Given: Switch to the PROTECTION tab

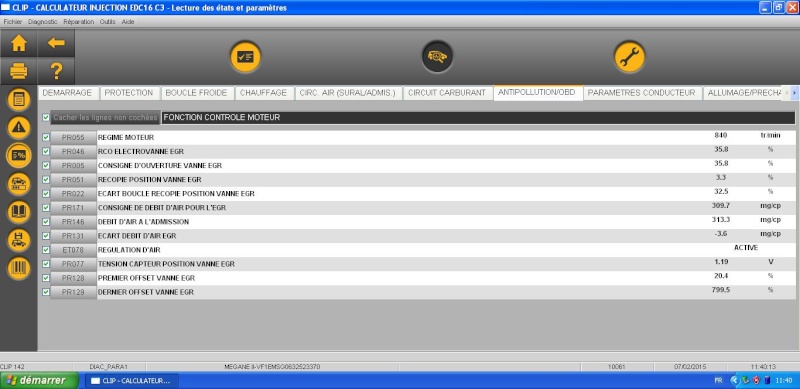Looking at the screenshot, I should (x=129, y=93).
